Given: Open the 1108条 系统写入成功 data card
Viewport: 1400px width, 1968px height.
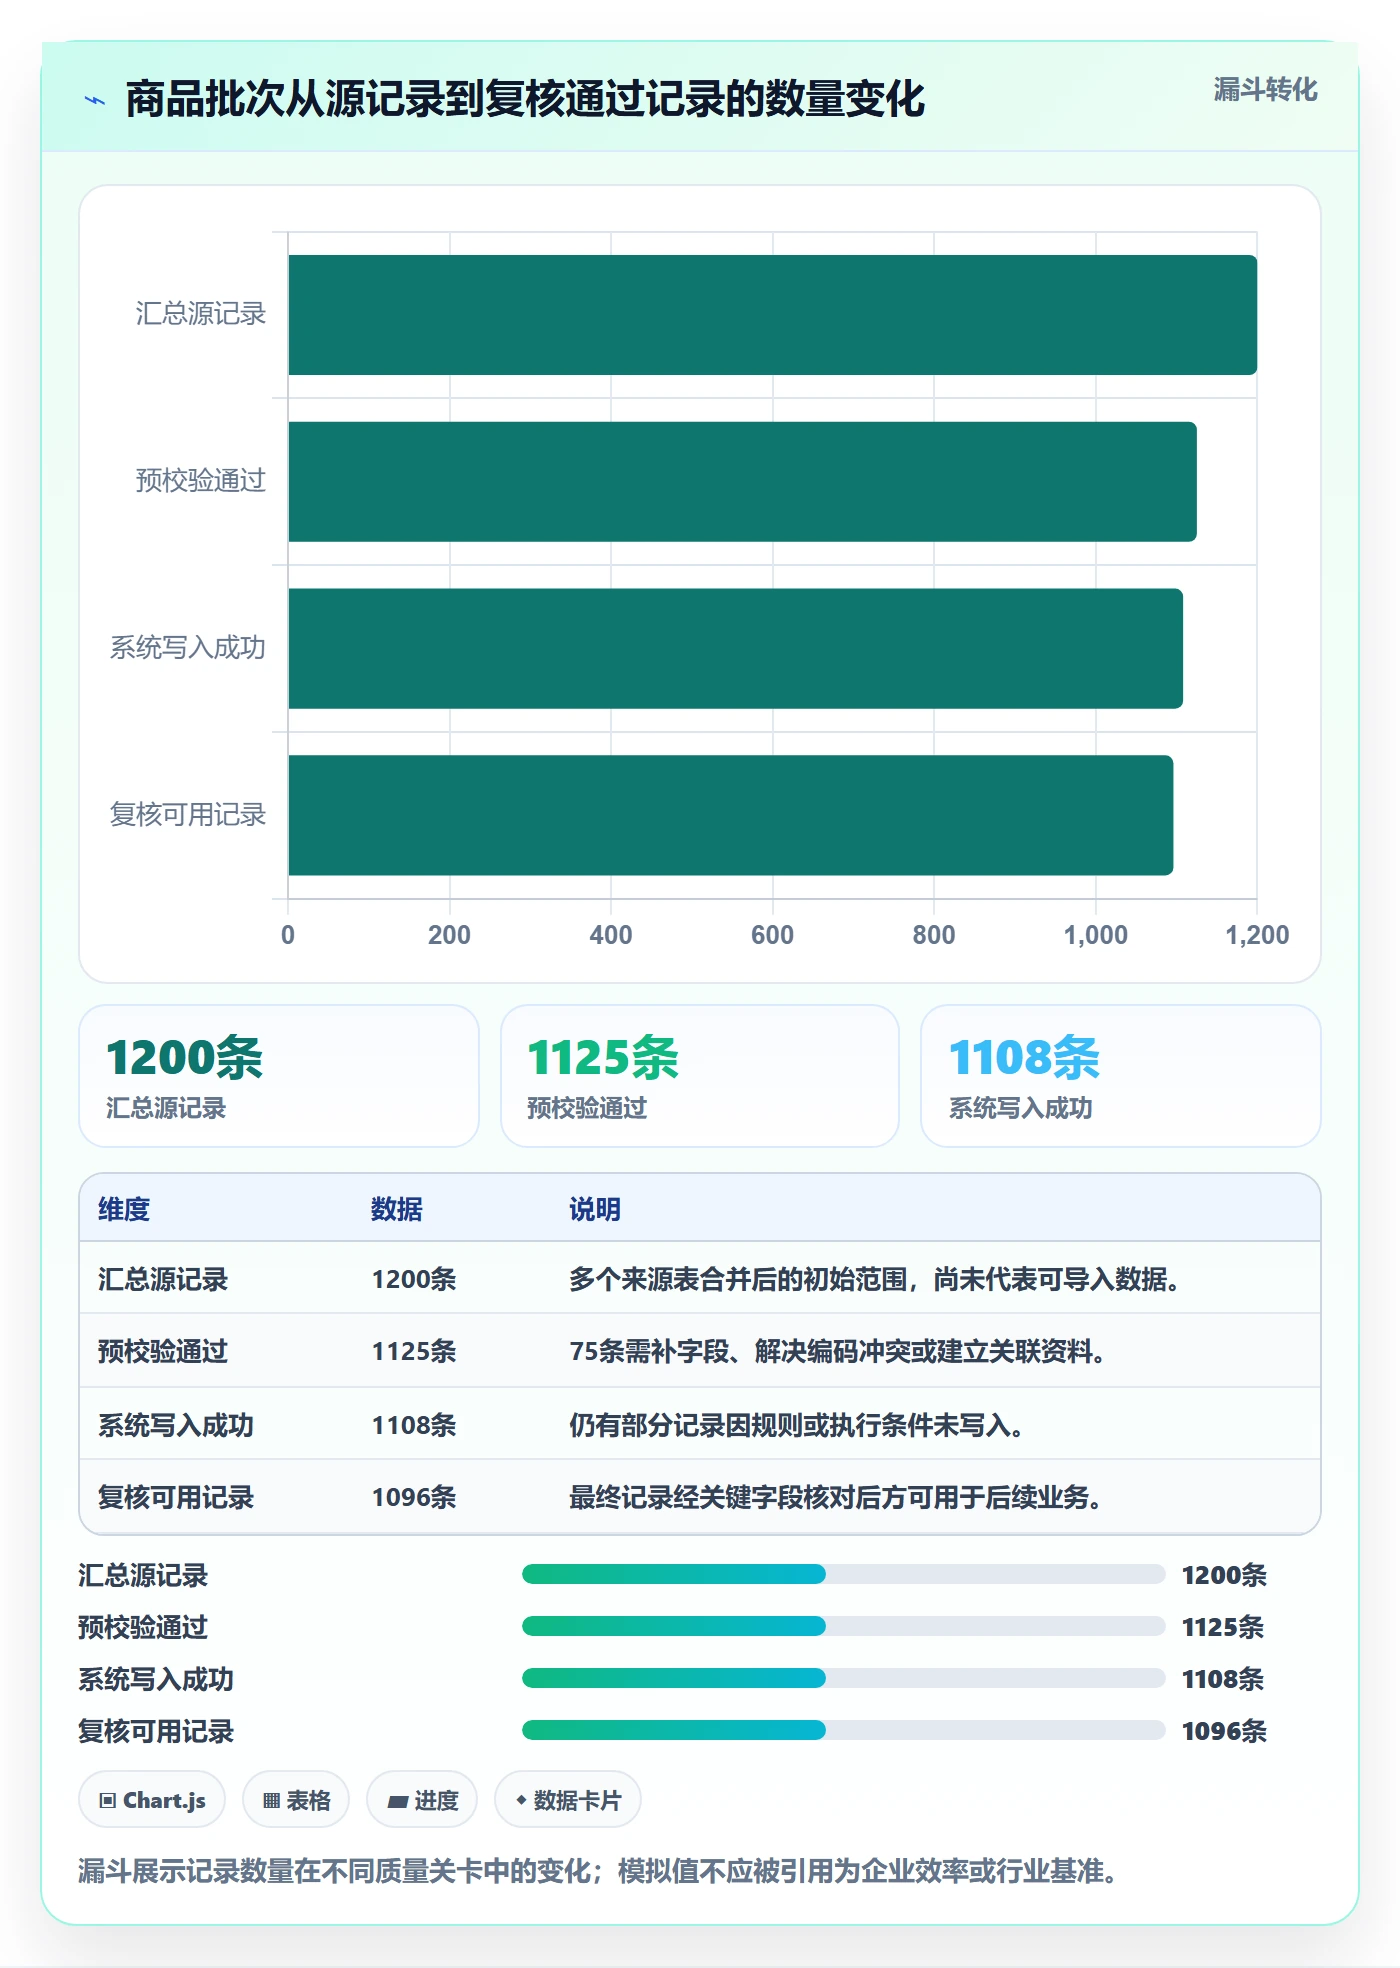Looking at the screenshot, I should (x=1121, y=1076).
